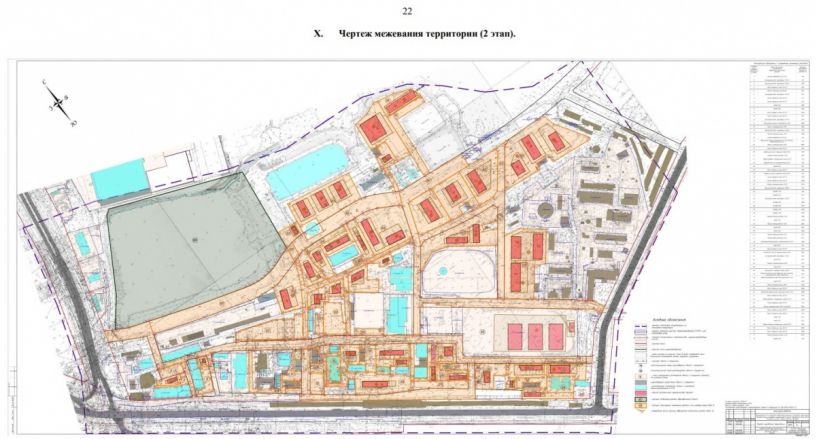Click the large cyan block at top center
This screenshot has width=816, height=439.
click(307, 168)
